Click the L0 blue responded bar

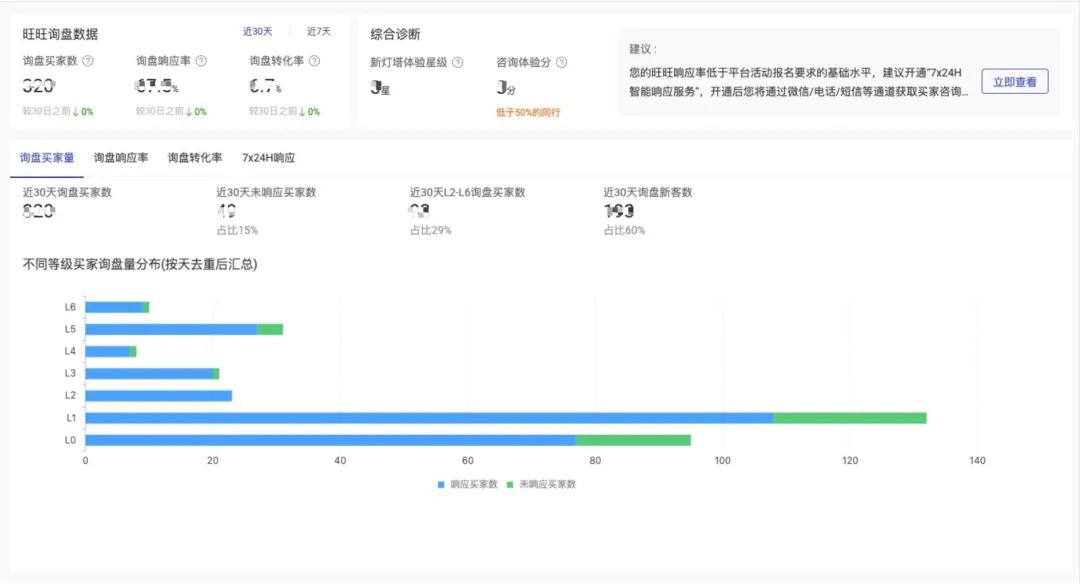click(331, 440)
